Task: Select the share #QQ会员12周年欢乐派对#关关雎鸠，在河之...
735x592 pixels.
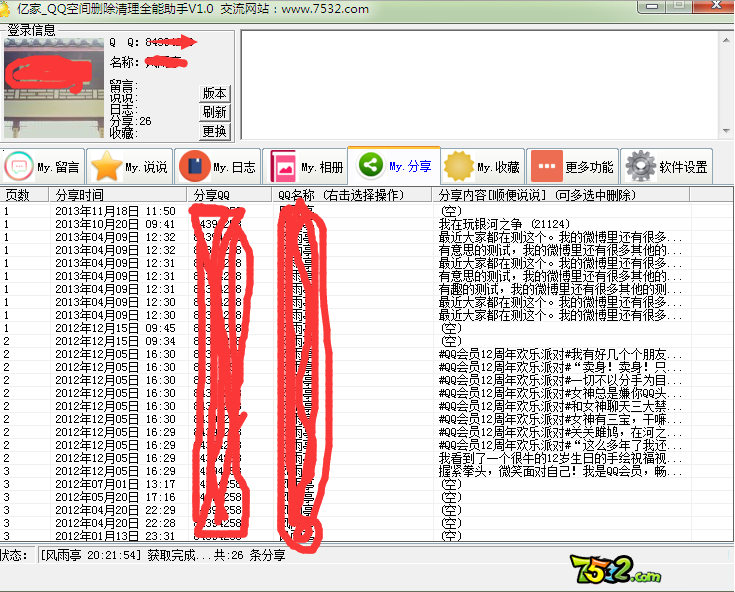Action: tap(367, 432)
